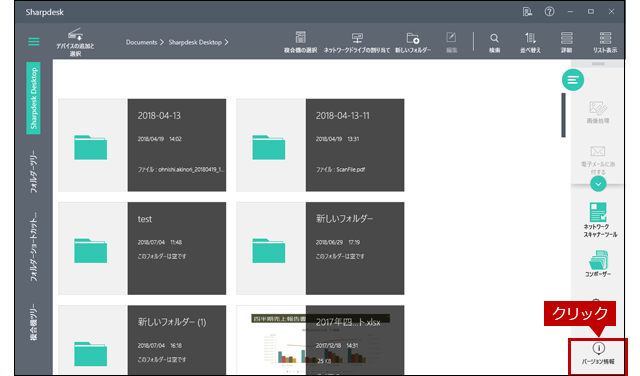Image resolution: width=640 pixels, height=376 pixels.
Task: Maximize the Sharpdesk window
Action: (591, 12)
